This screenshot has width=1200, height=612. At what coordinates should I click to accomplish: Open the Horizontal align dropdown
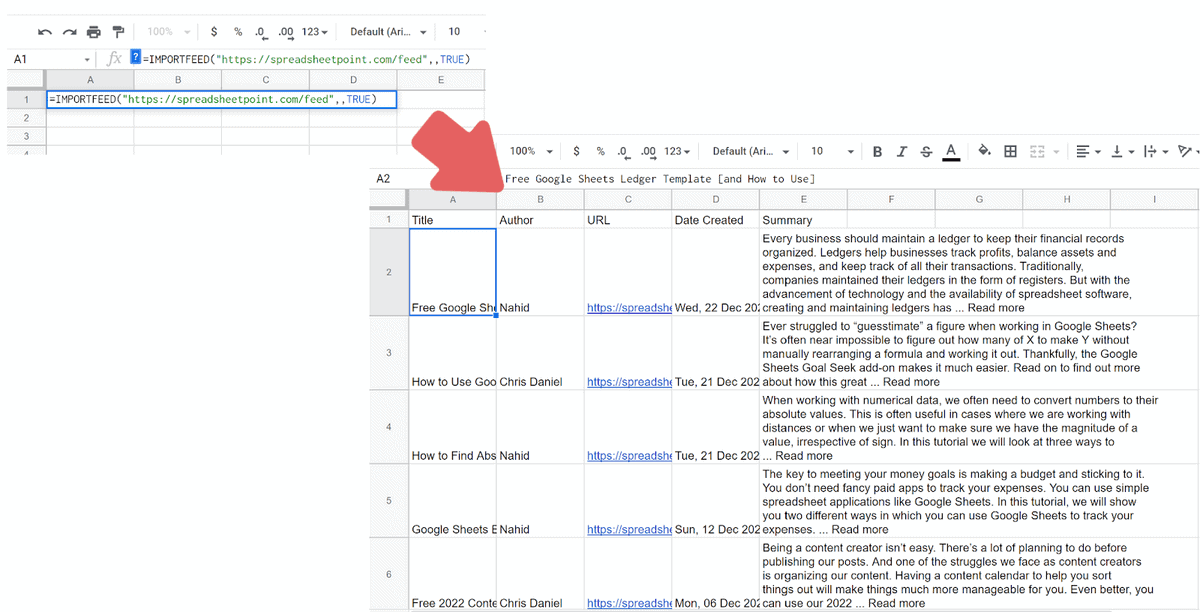pyautogui.click(x=1087, y=151)
